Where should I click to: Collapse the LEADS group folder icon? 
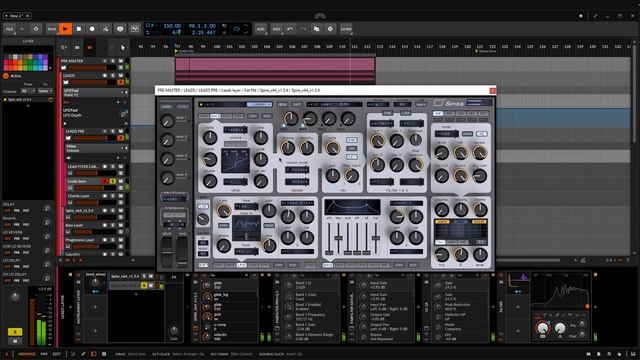pyautogui.click(x=66, y=82)
